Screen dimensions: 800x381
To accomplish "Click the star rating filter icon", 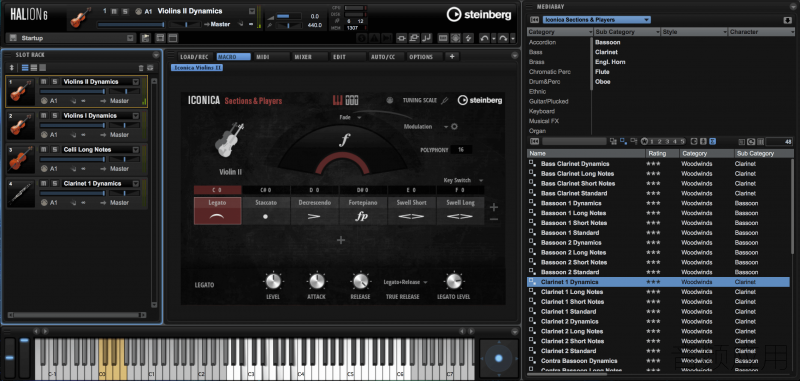I will 644,141.
